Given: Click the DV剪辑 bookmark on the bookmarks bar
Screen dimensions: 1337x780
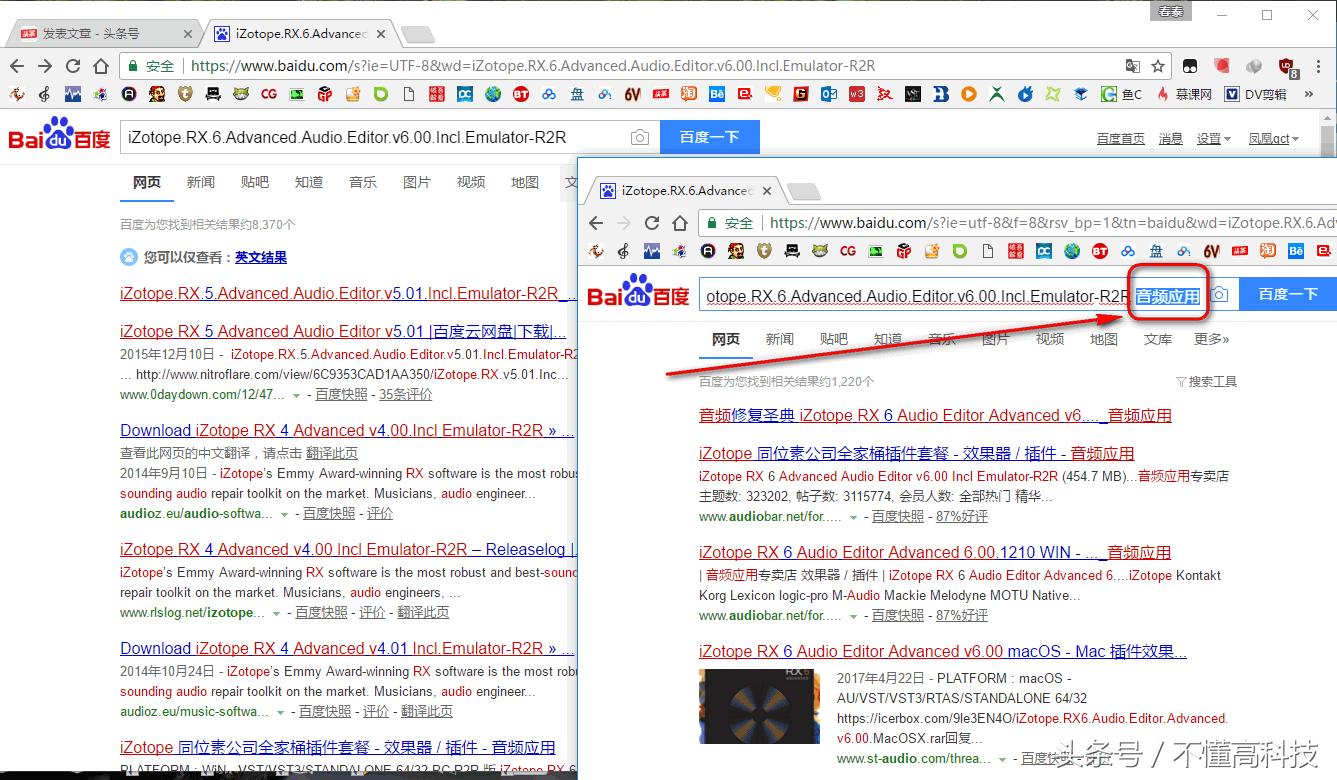Looking at the screenshot, I should (x=1266, y=95).
